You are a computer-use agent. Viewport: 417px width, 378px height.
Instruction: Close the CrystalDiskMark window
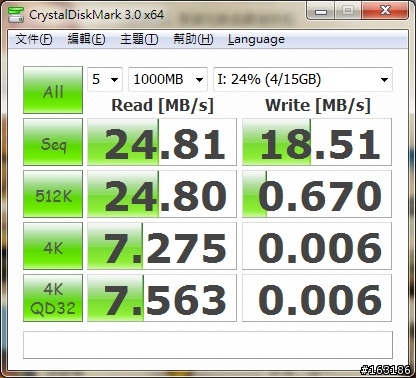pos(385,11)
